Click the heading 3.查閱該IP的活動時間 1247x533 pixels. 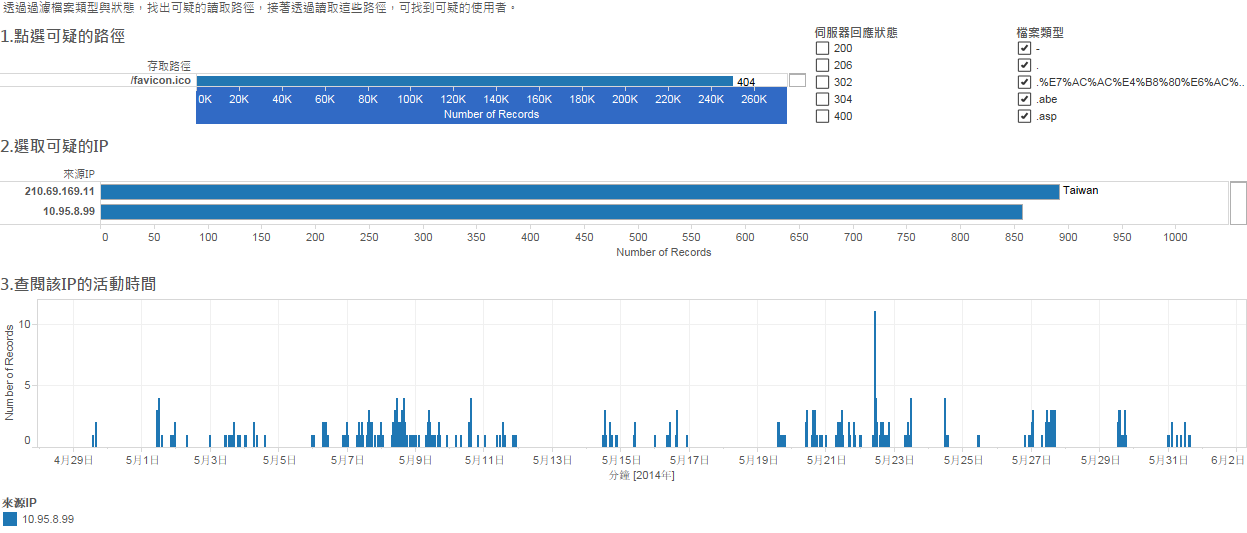[x=78, y=284]
